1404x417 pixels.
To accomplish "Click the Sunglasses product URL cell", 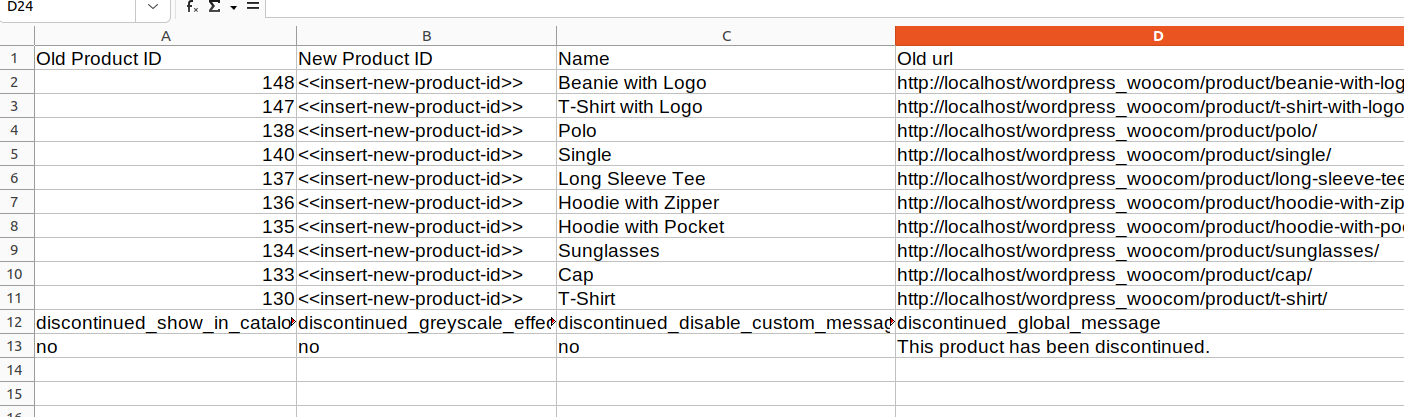I will [x=1150, y=251].
